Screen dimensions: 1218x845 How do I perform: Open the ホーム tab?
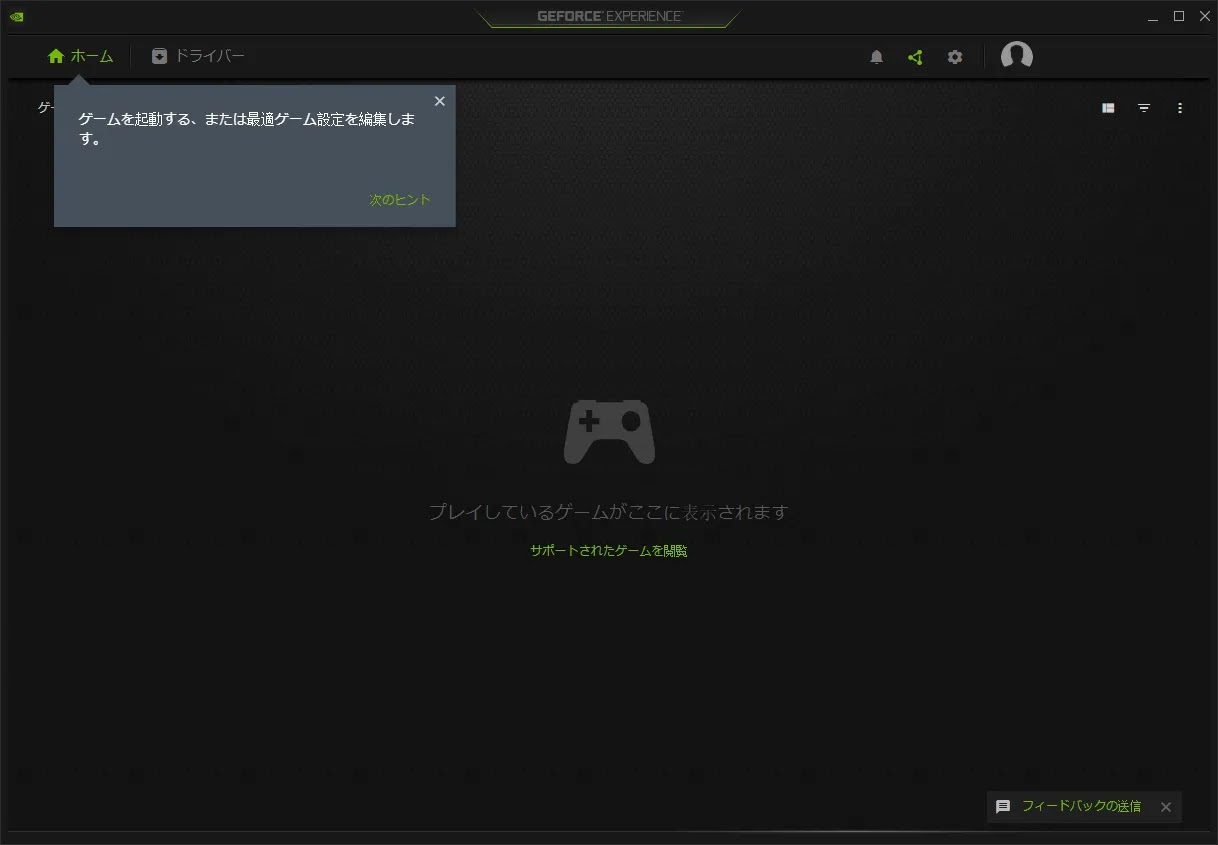81,56
